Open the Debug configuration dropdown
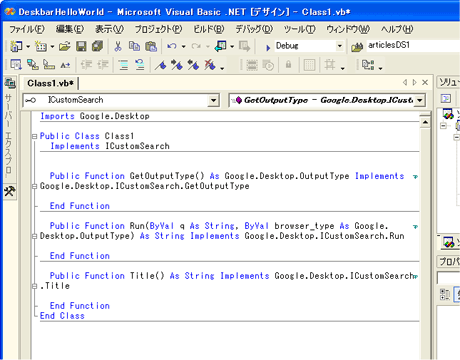The width and height of the screenshot is (460, 360). point(339,46)
